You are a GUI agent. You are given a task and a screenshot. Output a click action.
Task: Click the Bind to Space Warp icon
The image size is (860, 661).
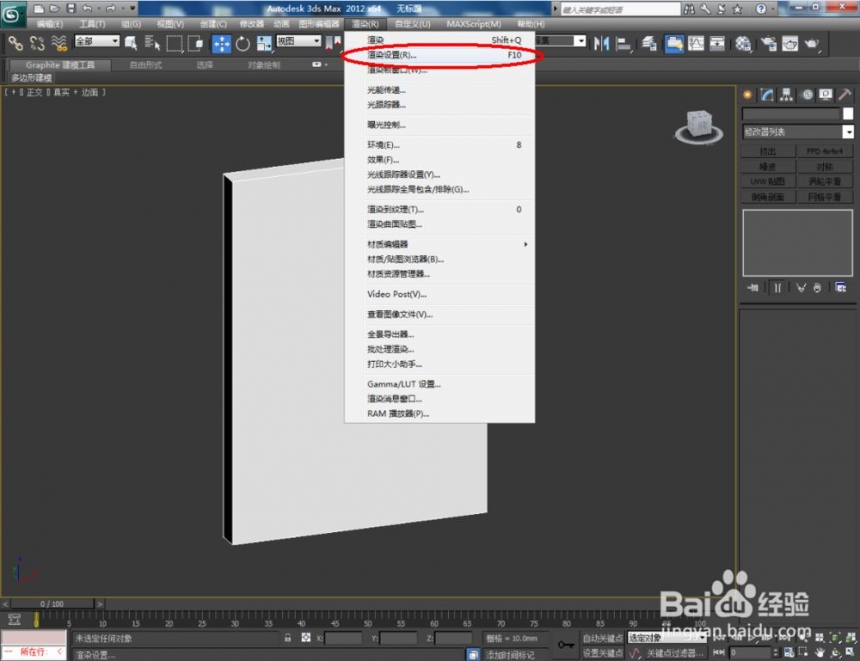pos(59,43)
